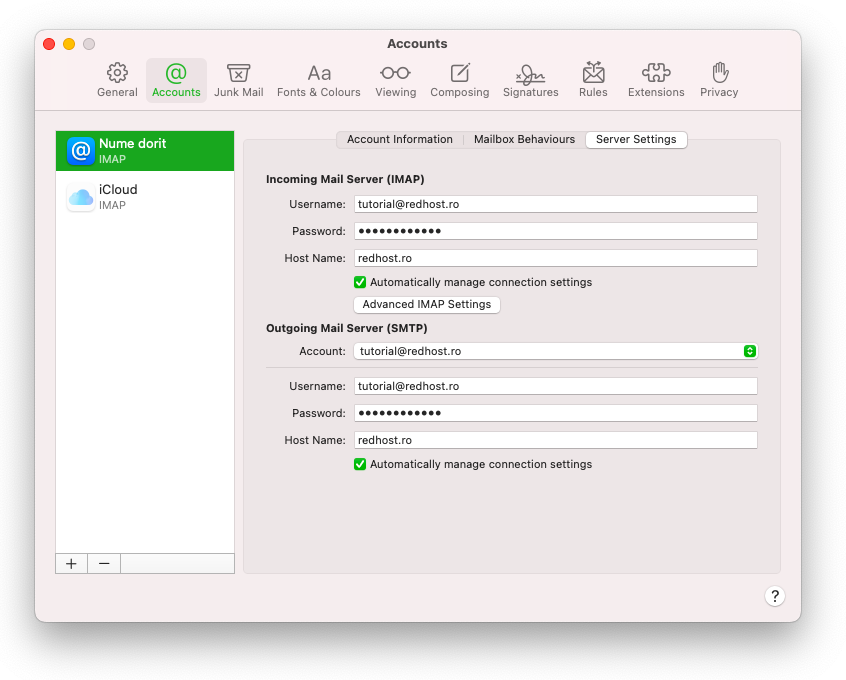The height and width of the screenshot is (680, 846).
Task: Uncheck IMAP automatic connection settings checkbox
Action: tap(360, 282)
